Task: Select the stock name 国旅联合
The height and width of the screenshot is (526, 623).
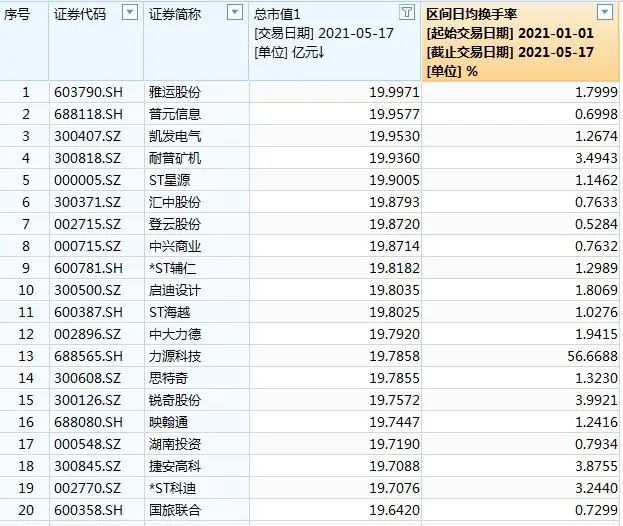Action: tap(175, 510)
